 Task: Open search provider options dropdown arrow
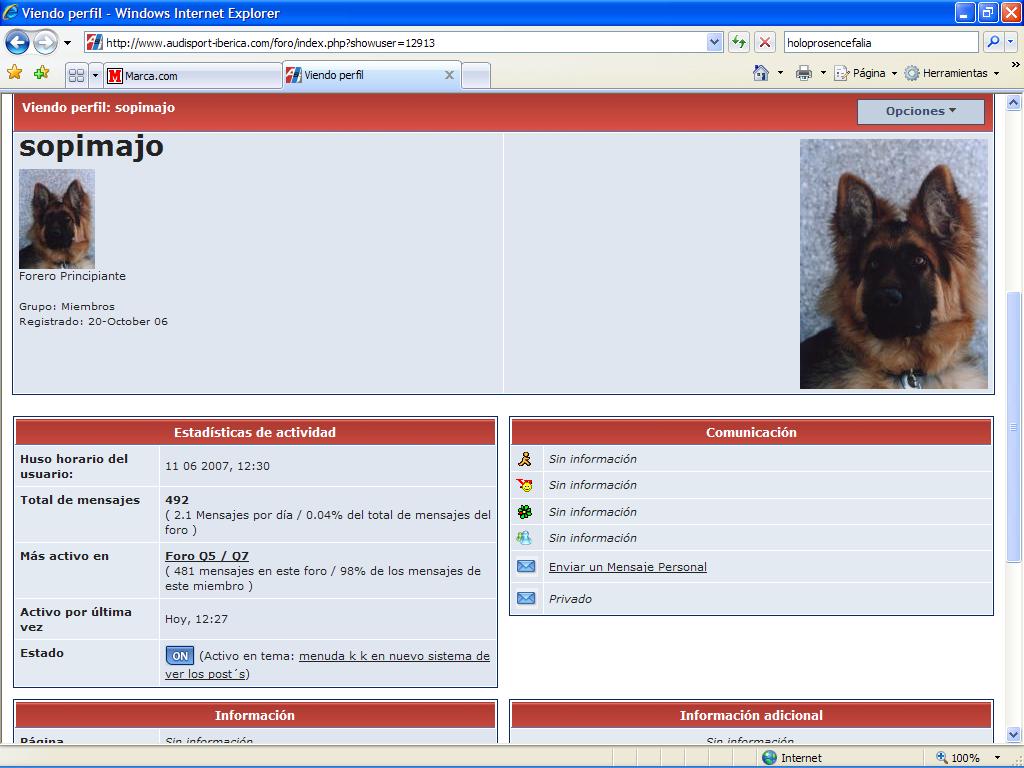pyautogui.click(x=1010, y=43)
